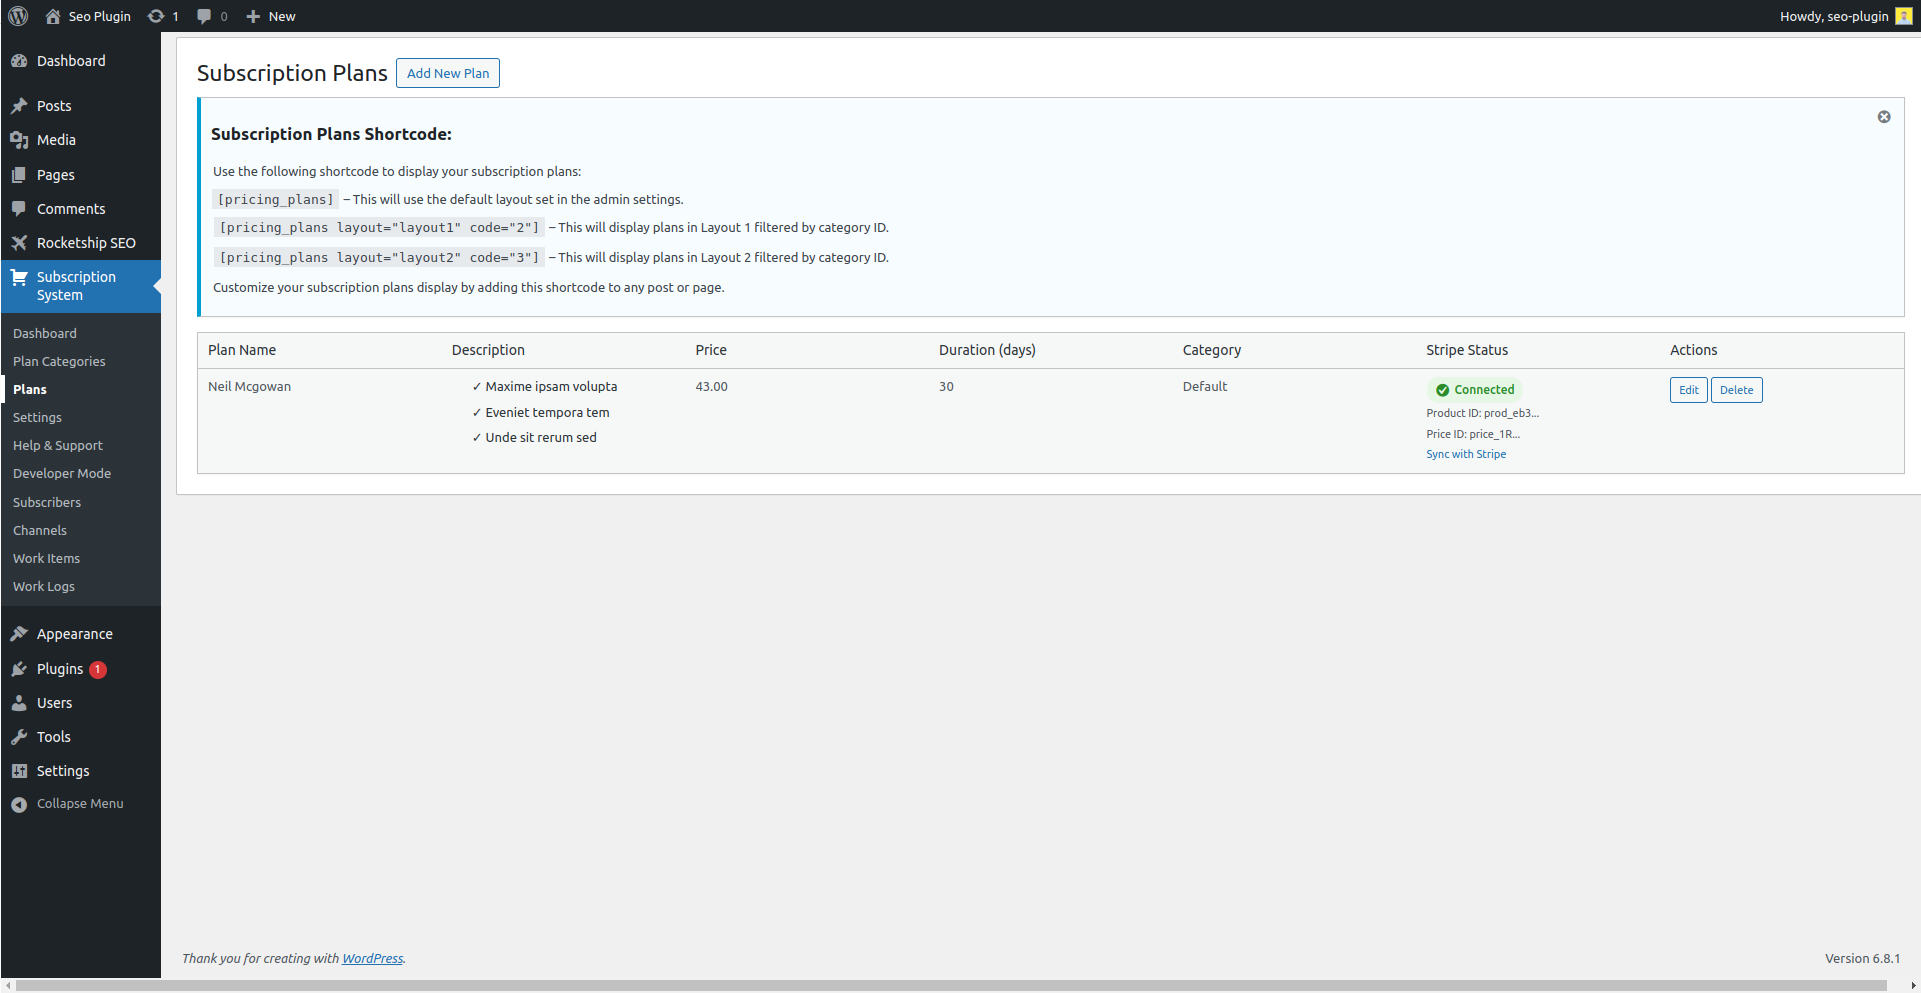Open the updates icon with count 1
The image size is (1921, 993).
[x=156, y=16]
